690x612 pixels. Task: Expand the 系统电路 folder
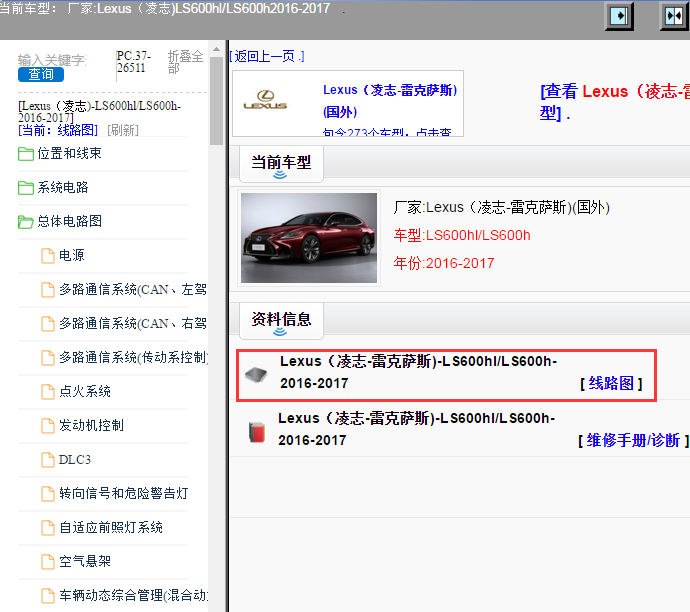tap(63, 187)
